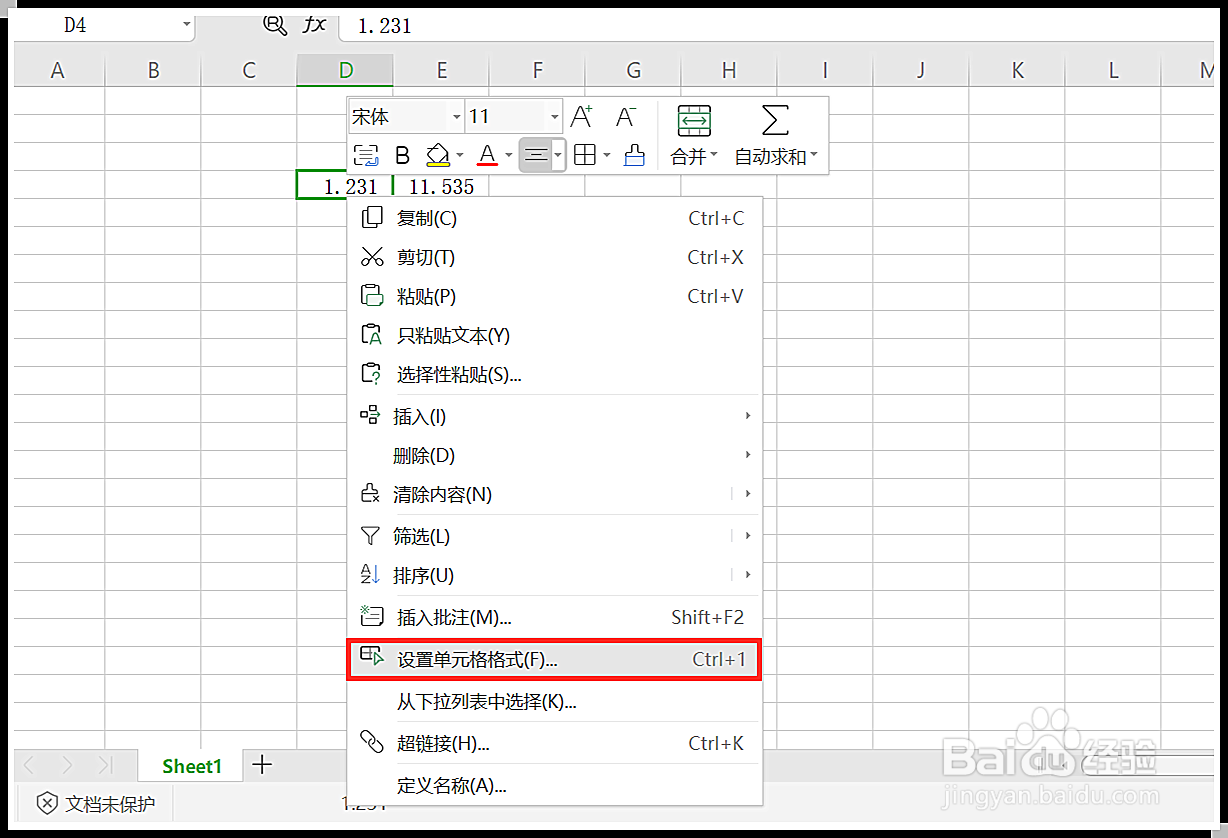Click the decrease font size icon

tap(626, 117)
